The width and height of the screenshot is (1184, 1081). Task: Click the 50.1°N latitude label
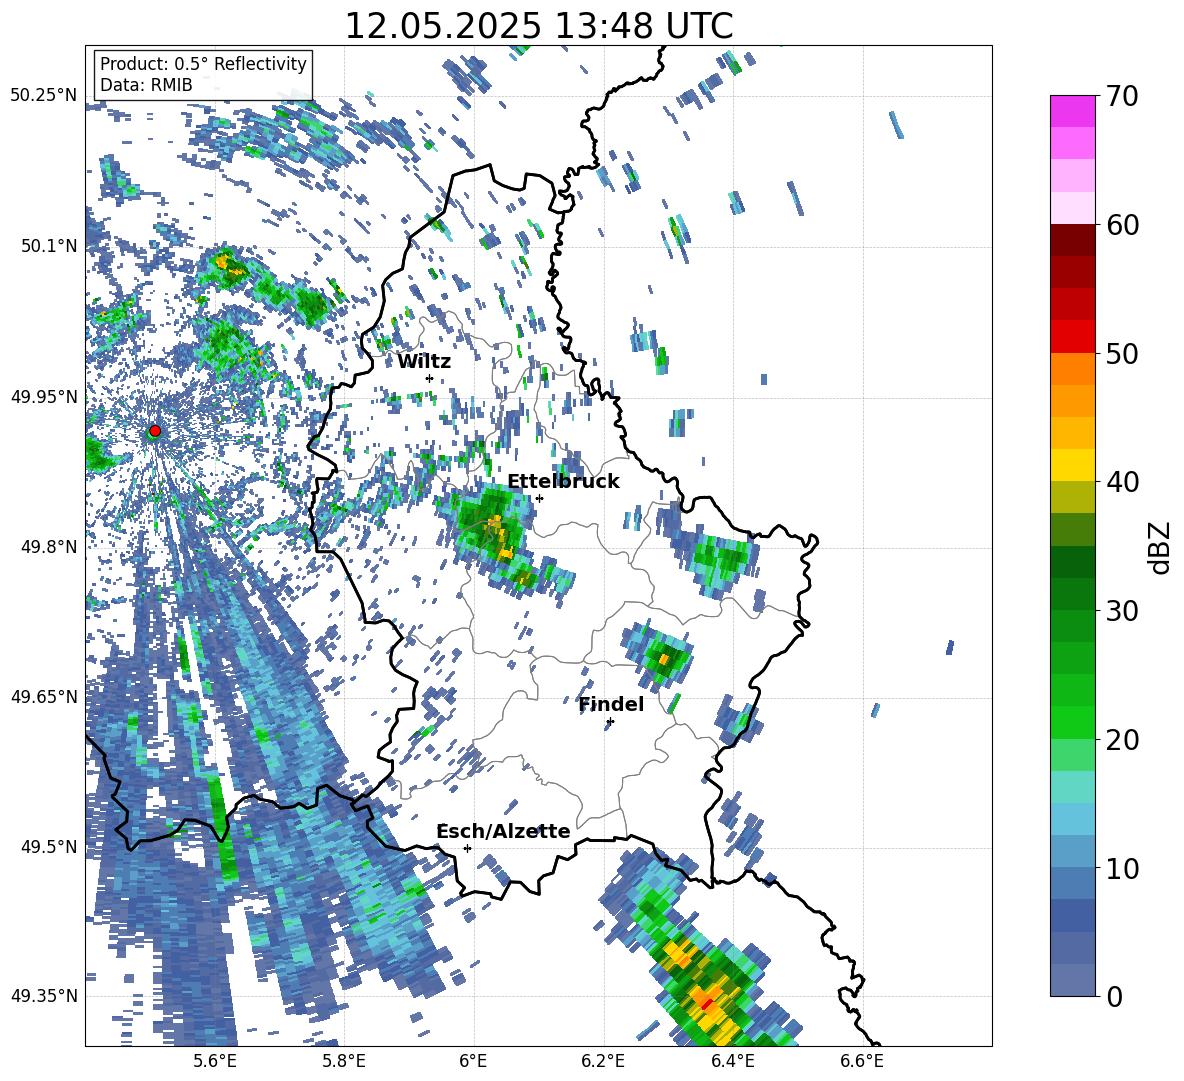(x=50, y=246)
